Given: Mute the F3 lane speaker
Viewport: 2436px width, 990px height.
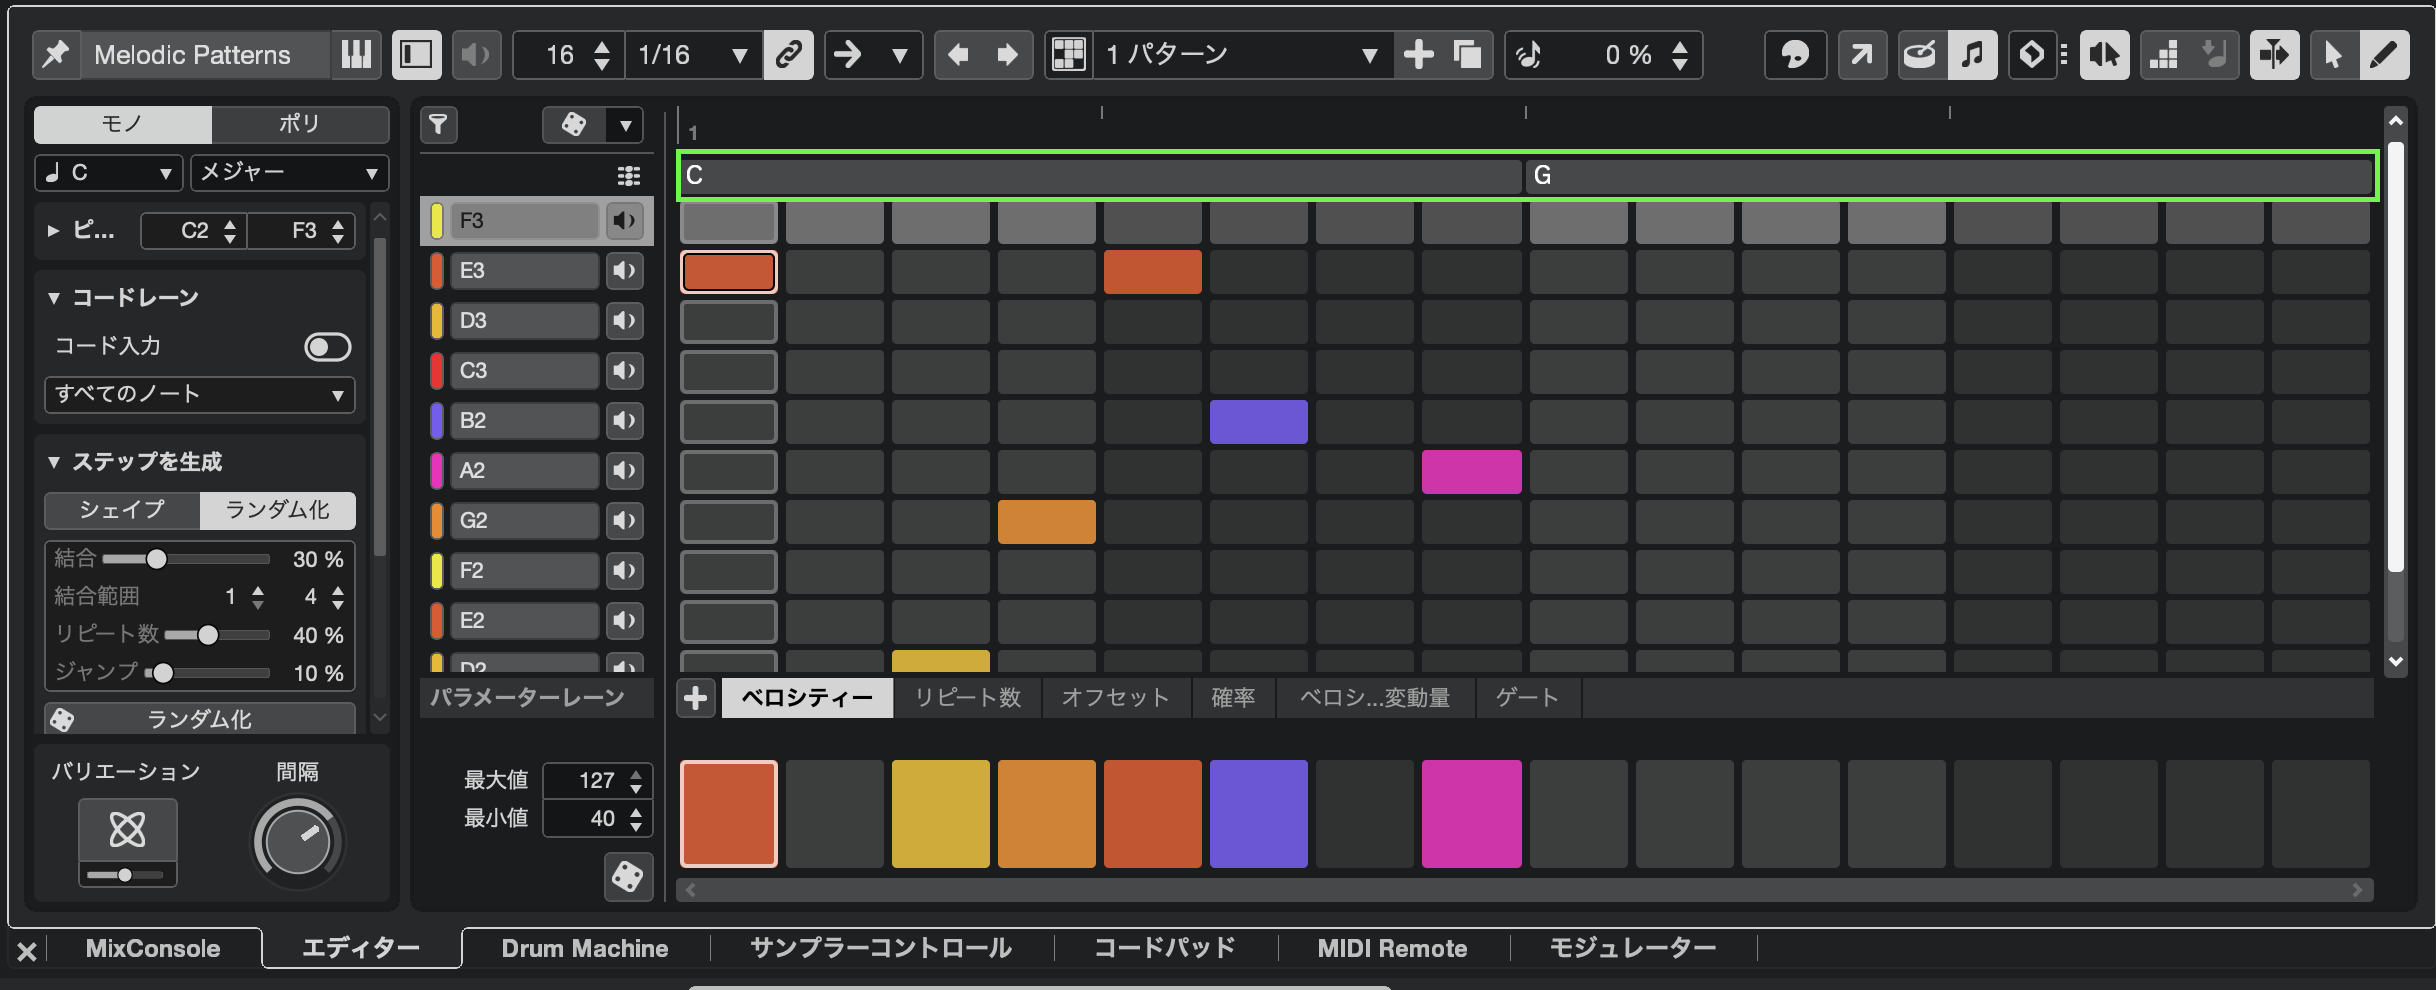Looking at the screenshot, I should click(625, 221).
